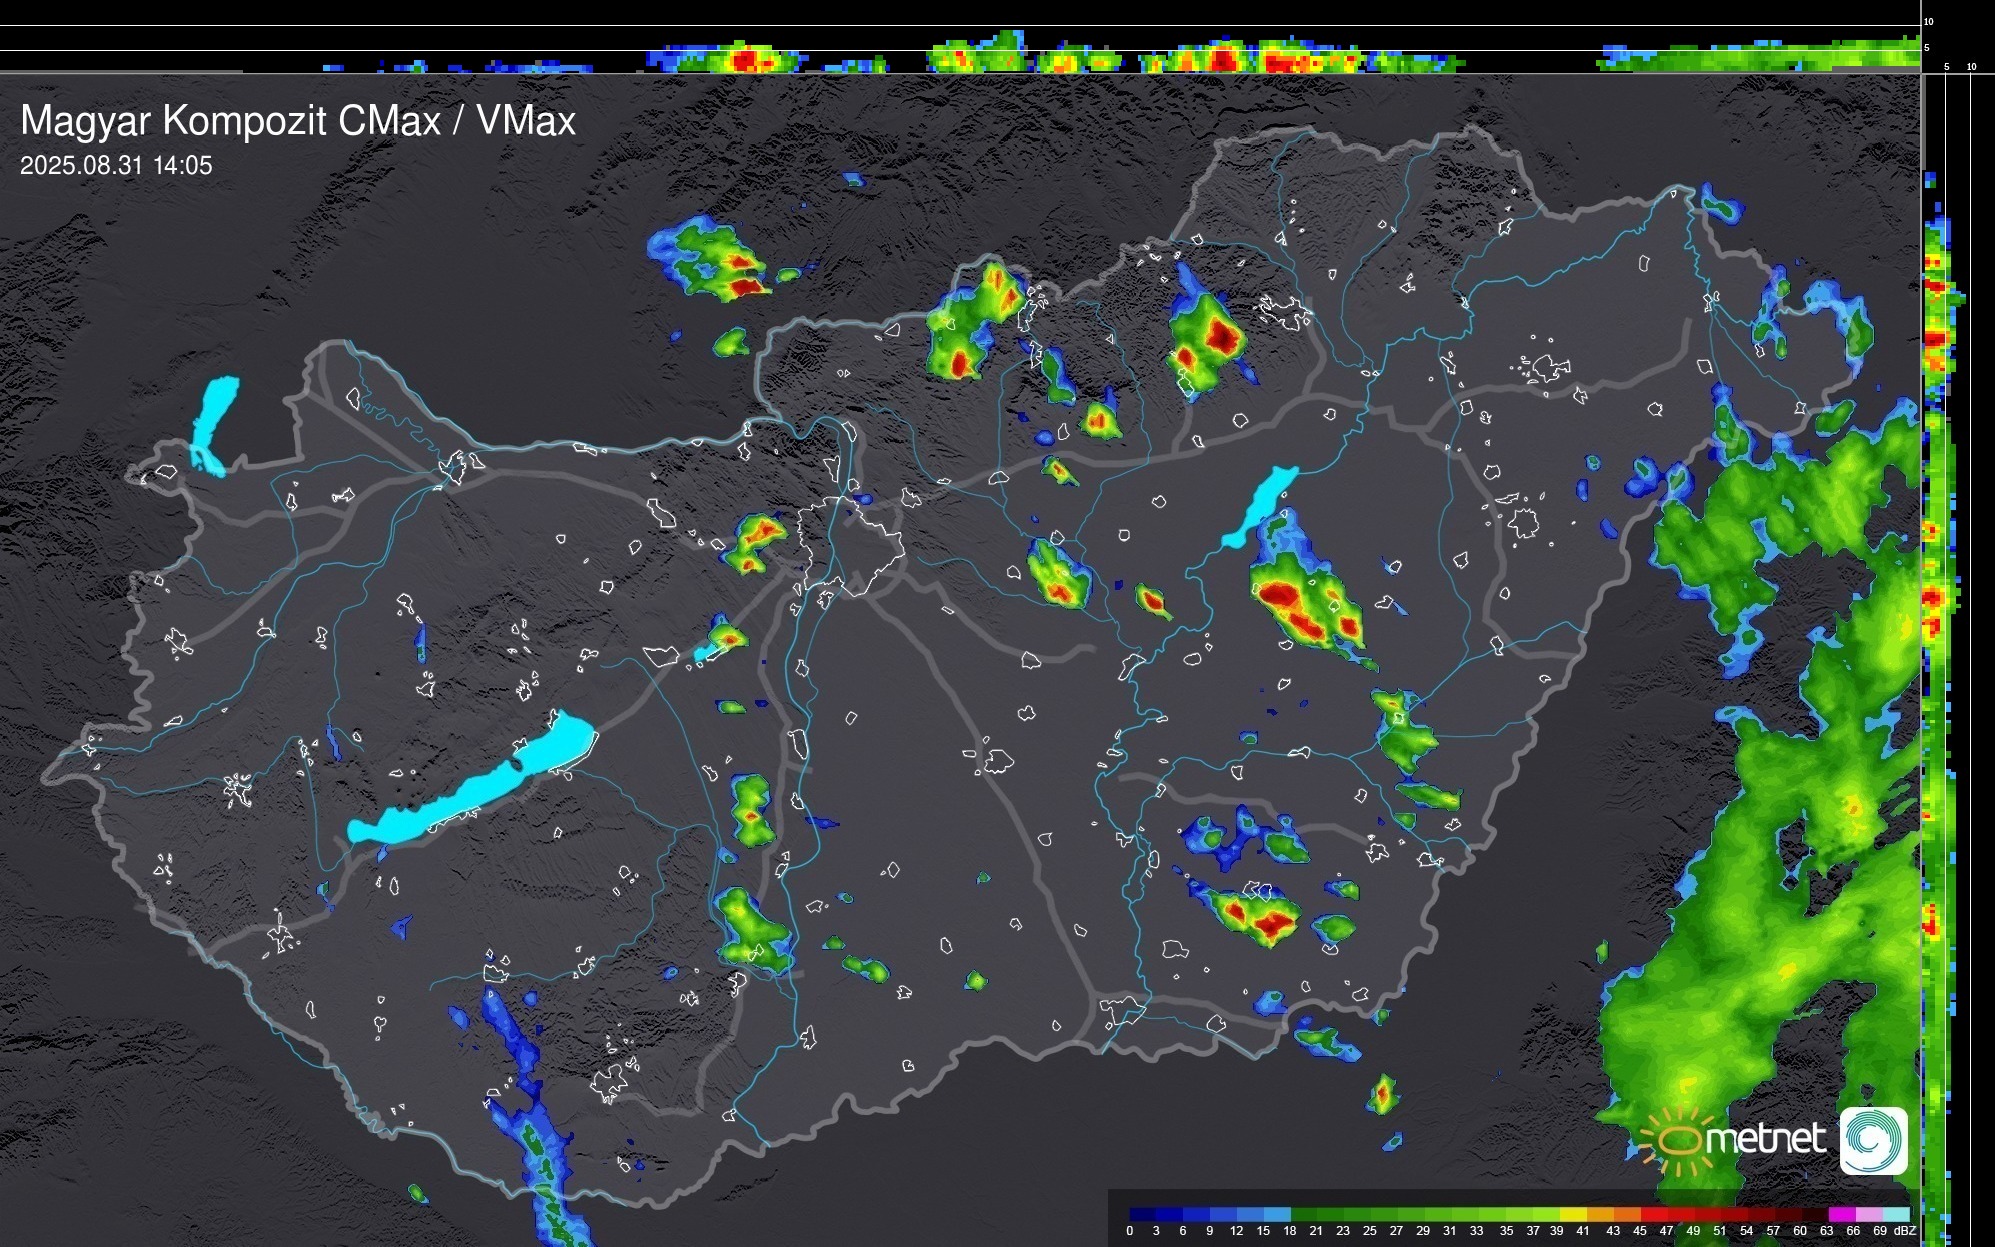Click the 10 label above right side panel
The width and height of the screenshot is (1995, 1247).
coord(1971,67)
